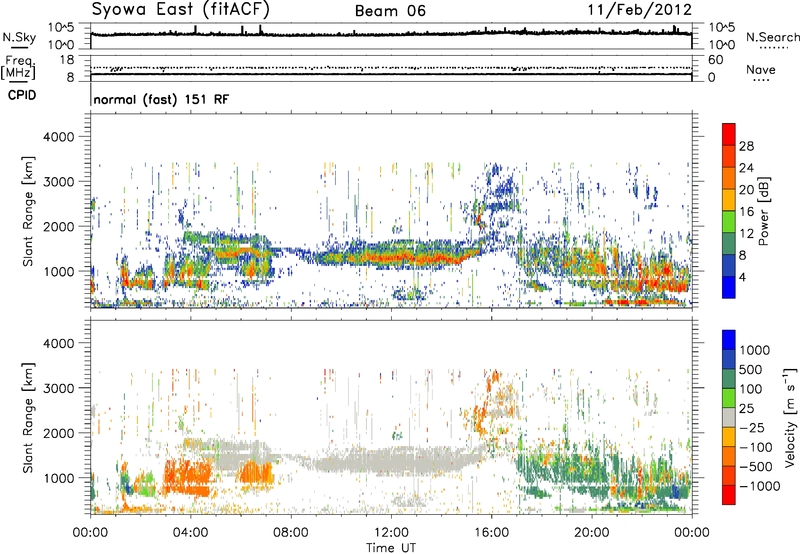
Task: Click the "CPID" row label
Action: pyautogui.click(x=22, y=95)
